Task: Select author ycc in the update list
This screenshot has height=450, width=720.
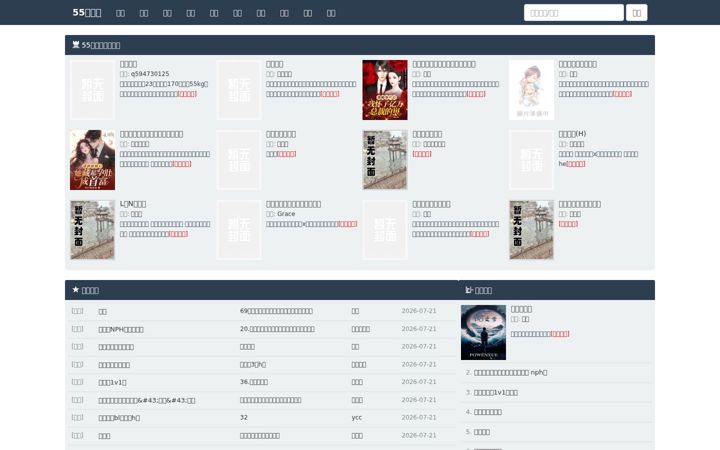Action: [357, 417]
